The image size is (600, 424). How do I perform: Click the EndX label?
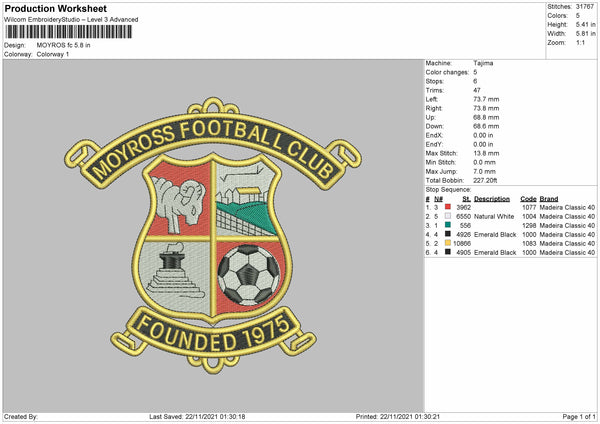434,135
